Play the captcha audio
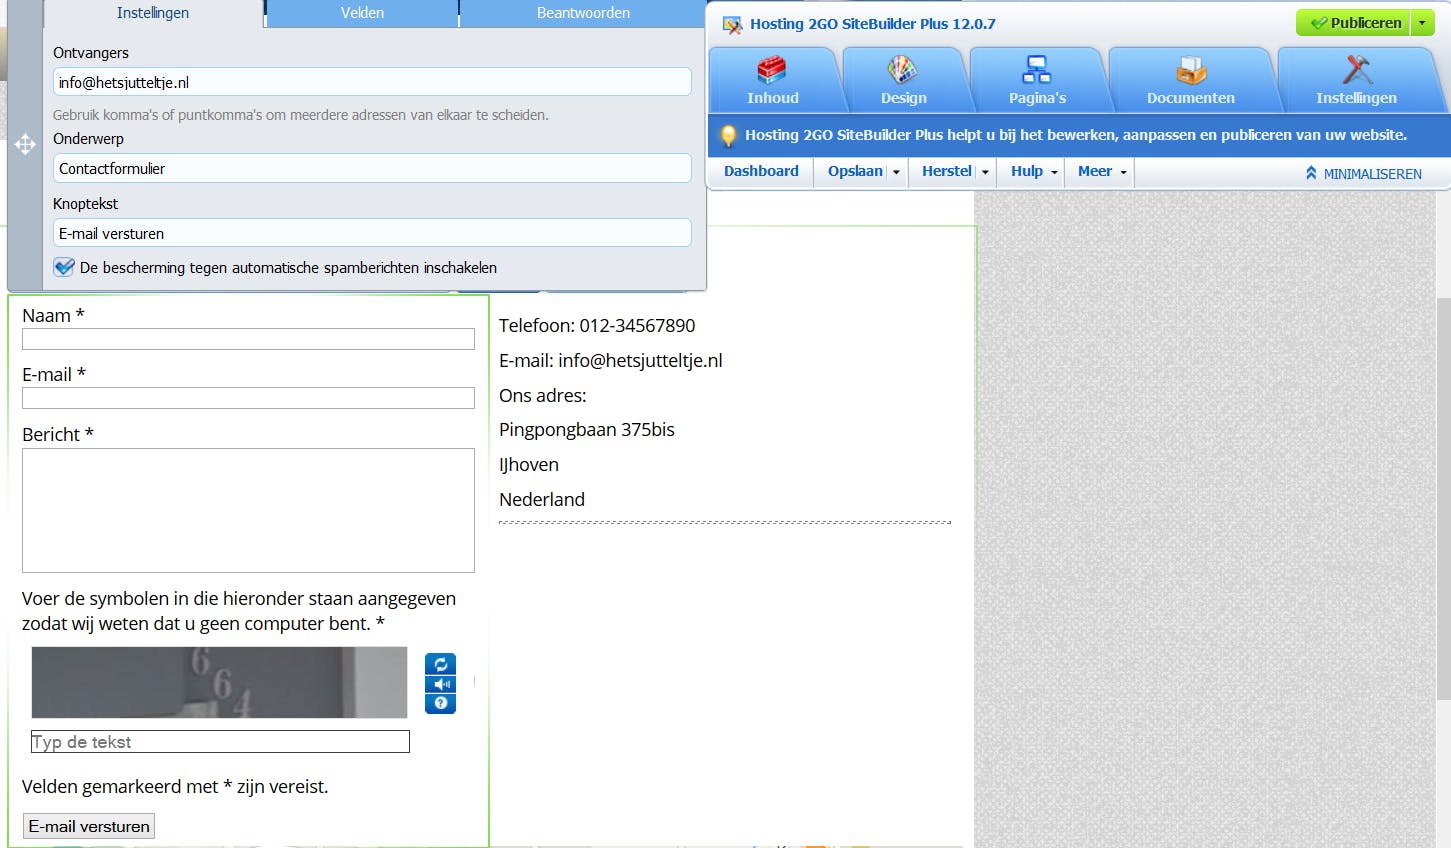 440,684
